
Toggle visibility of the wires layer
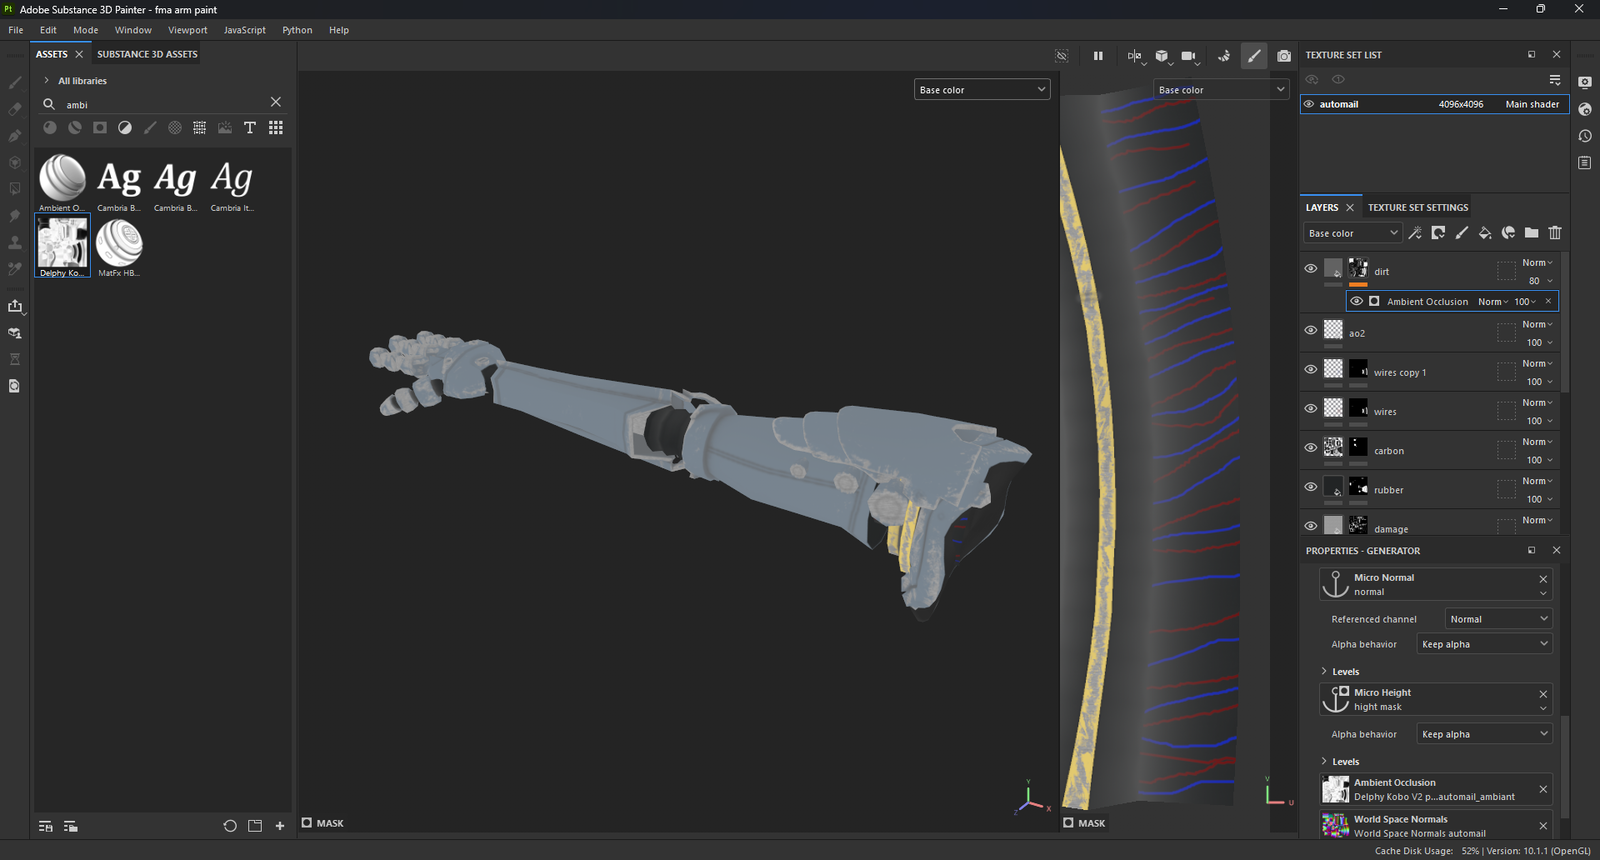[x=1311, y=409]
